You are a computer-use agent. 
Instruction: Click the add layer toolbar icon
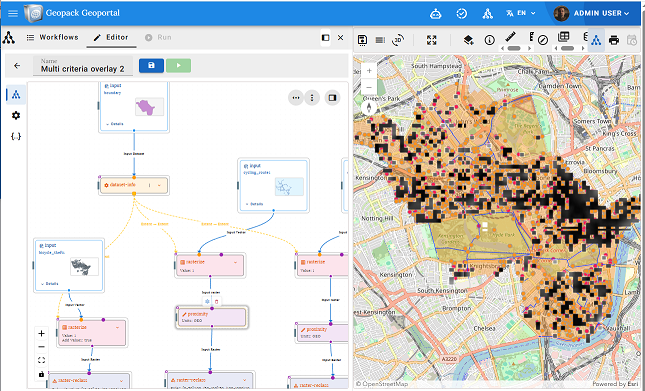[468, 40]
